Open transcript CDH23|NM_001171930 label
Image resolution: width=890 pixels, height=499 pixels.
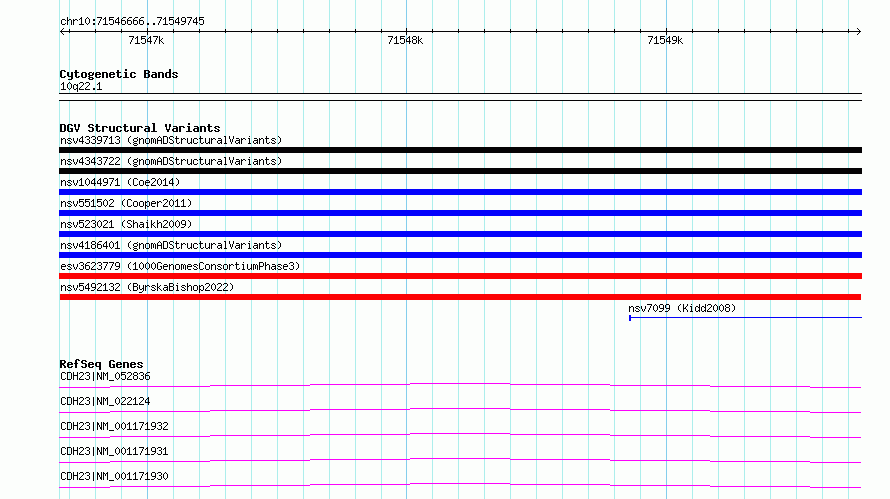point(114,476)
